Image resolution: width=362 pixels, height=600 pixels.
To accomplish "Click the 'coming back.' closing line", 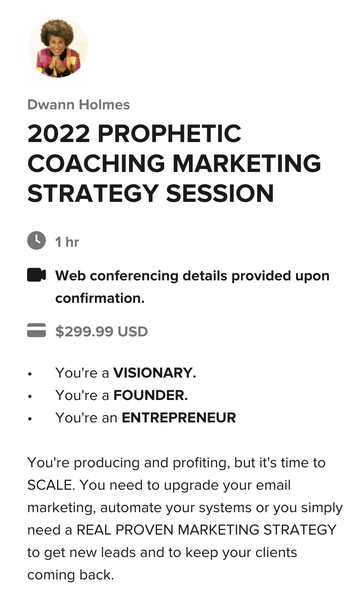I will [71, 575].
